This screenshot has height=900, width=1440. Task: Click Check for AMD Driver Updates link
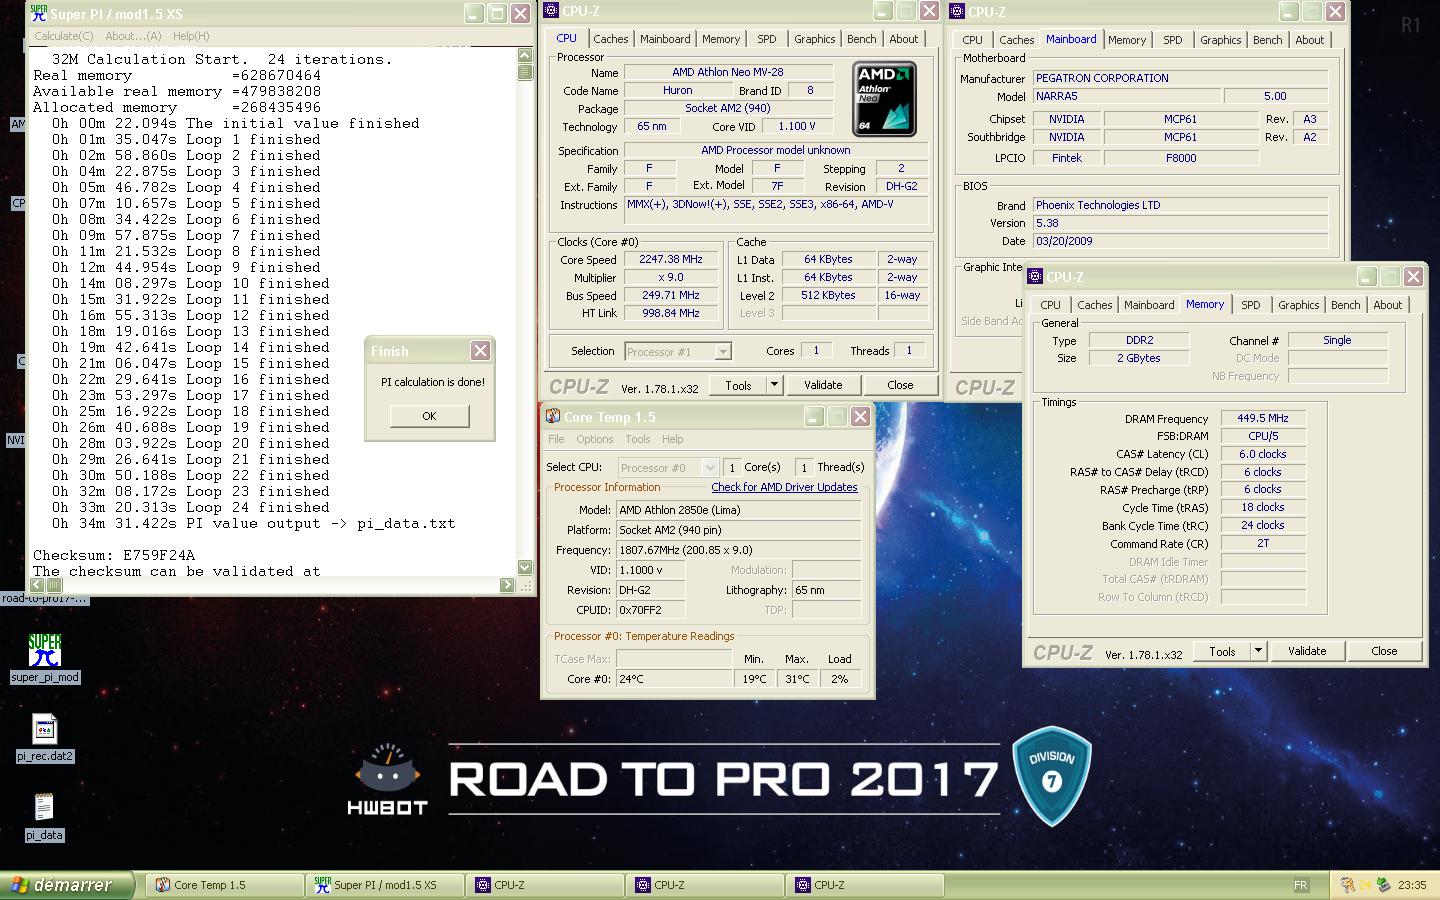pyautogui.click(x=784, y=487)
